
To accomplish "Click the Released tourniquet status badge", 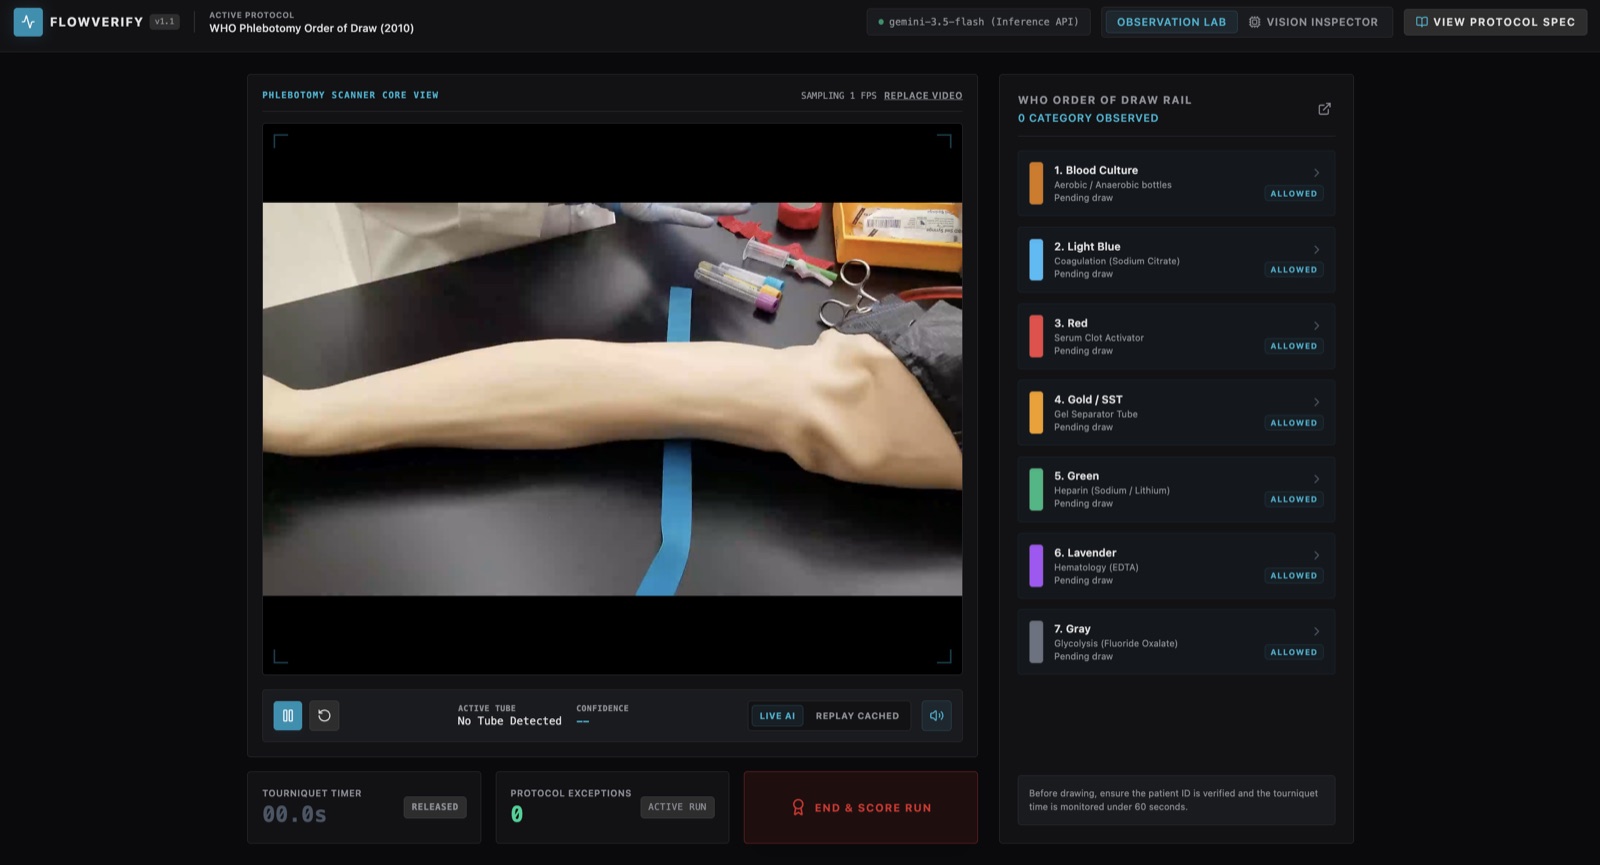I will pyautogui.click(x=435, y=807).
